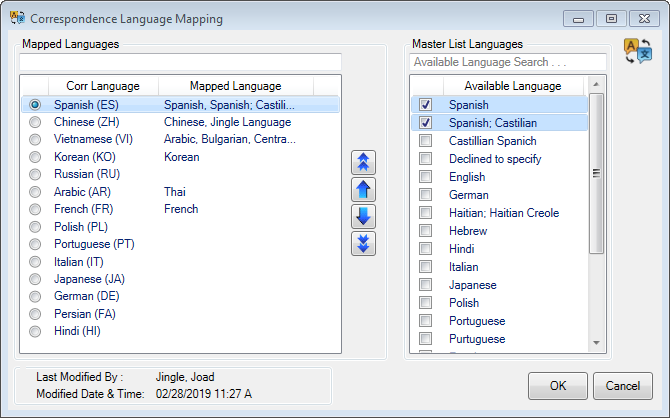Focus the Available Language Search field

(508, 62)
